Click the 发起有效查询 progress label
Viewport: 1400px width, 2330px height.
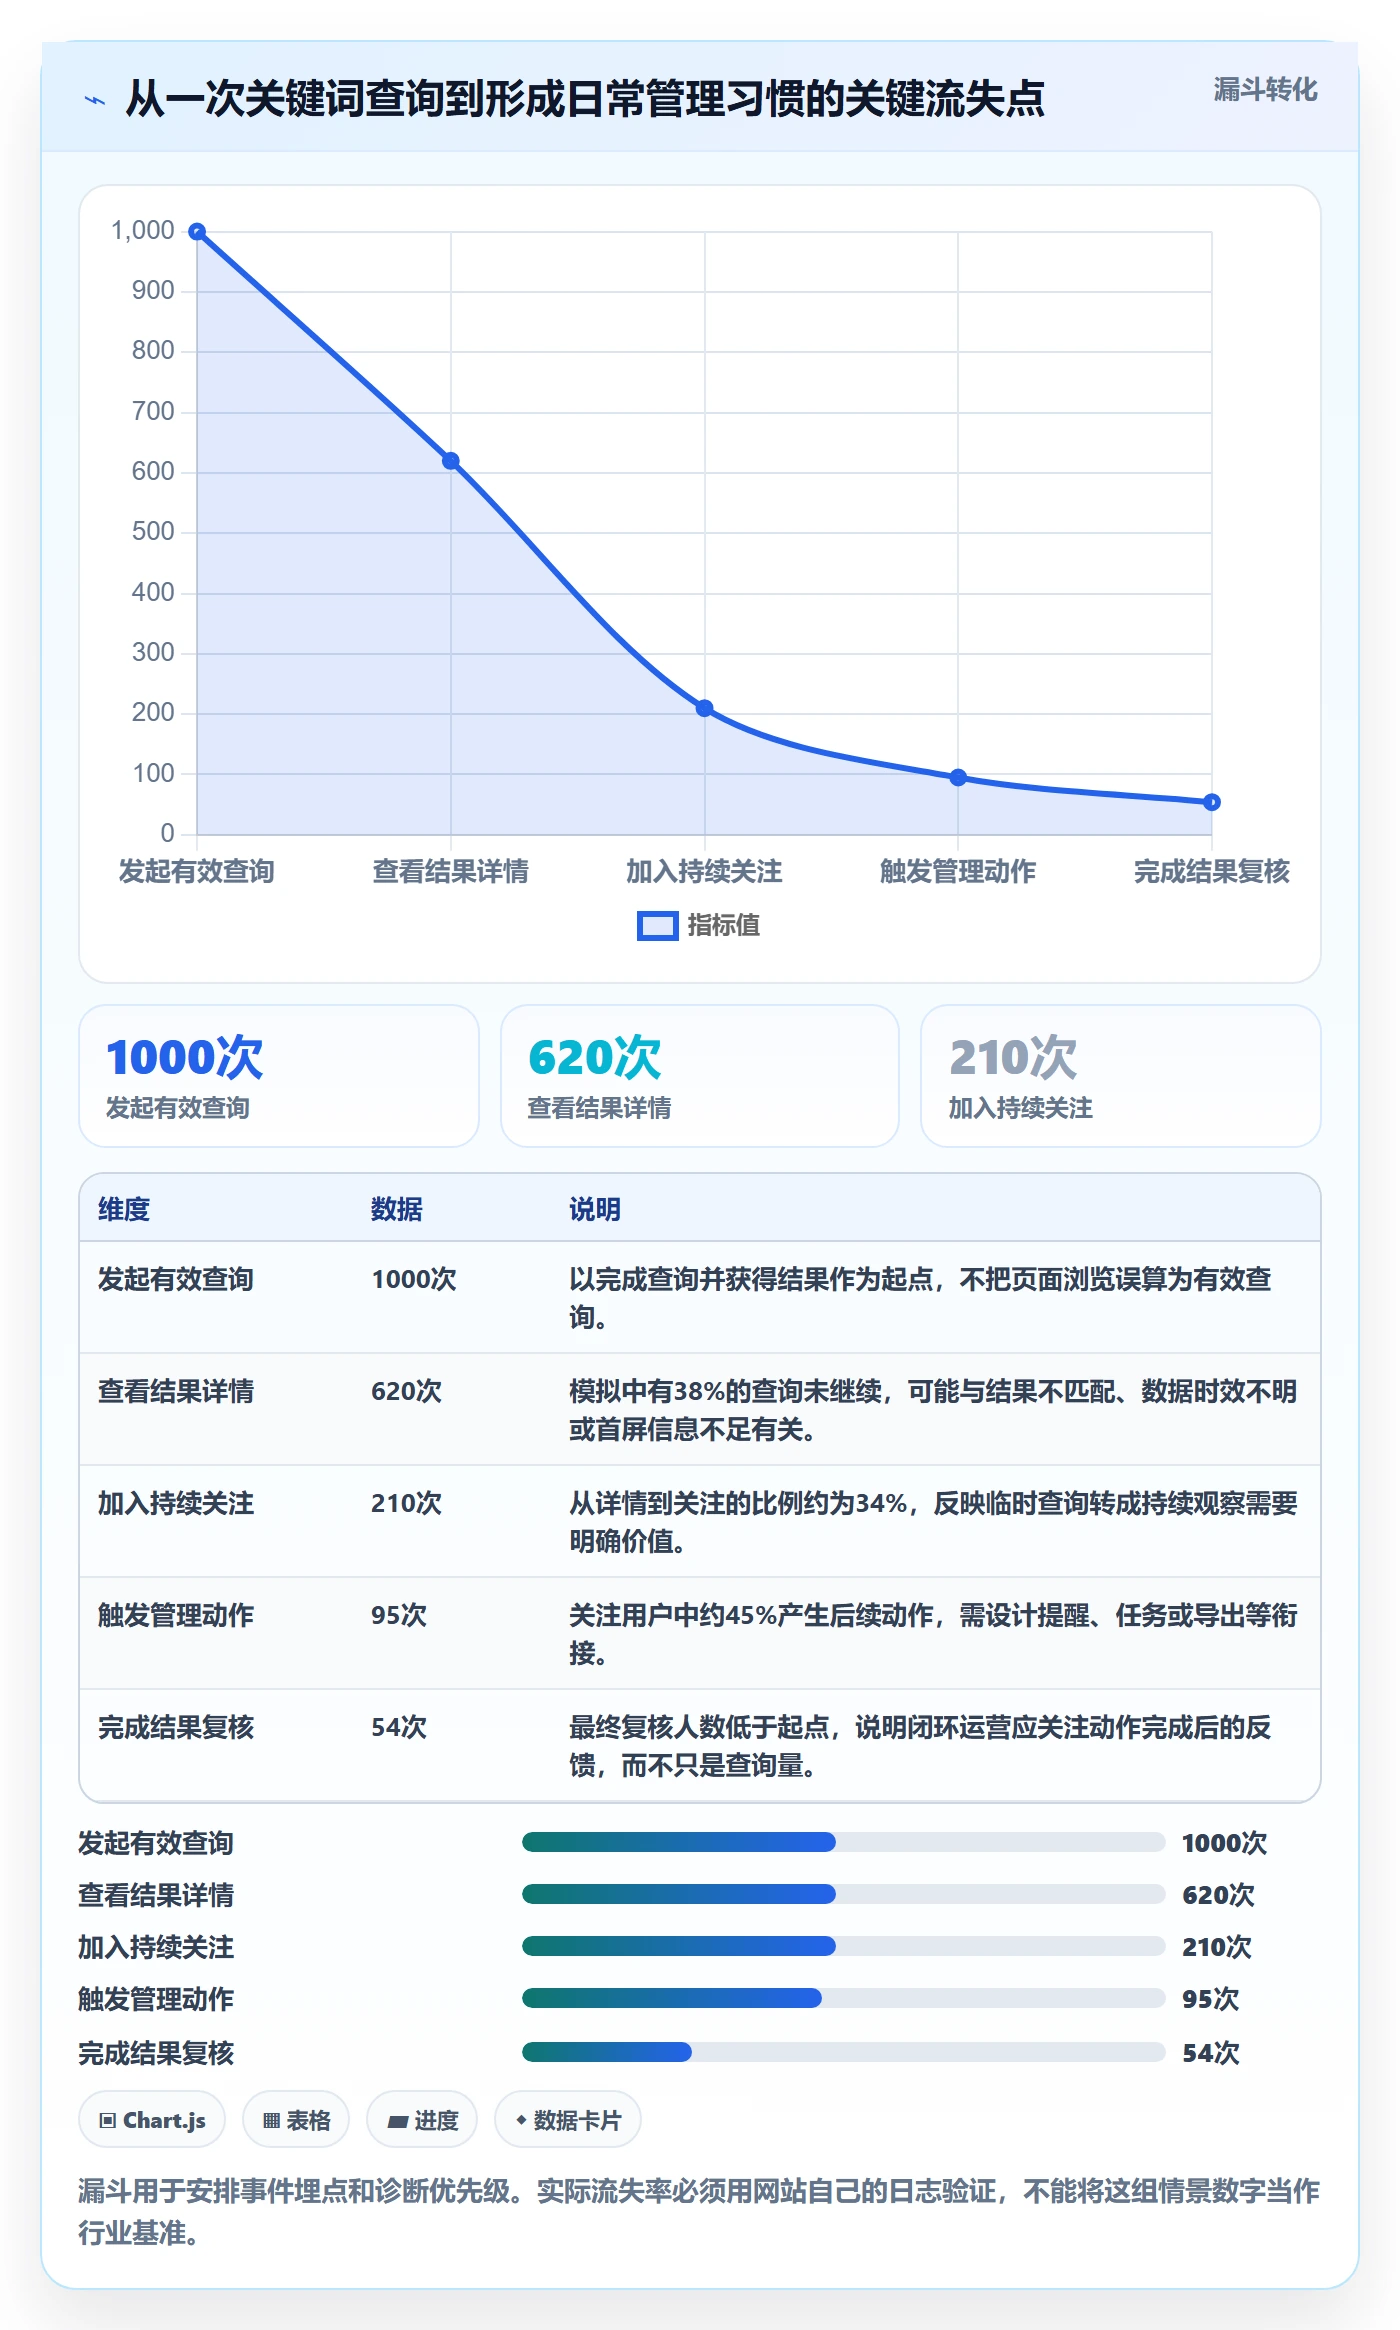[x=156, y=1843]
